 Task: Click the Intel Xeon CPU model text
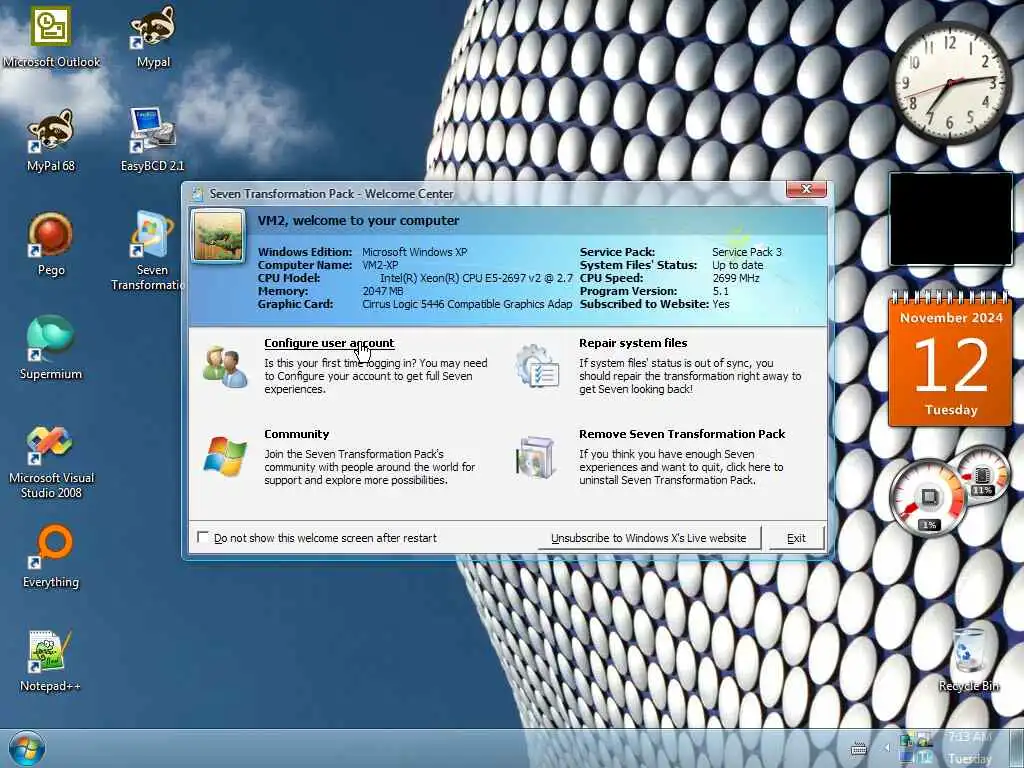[476, 278]
